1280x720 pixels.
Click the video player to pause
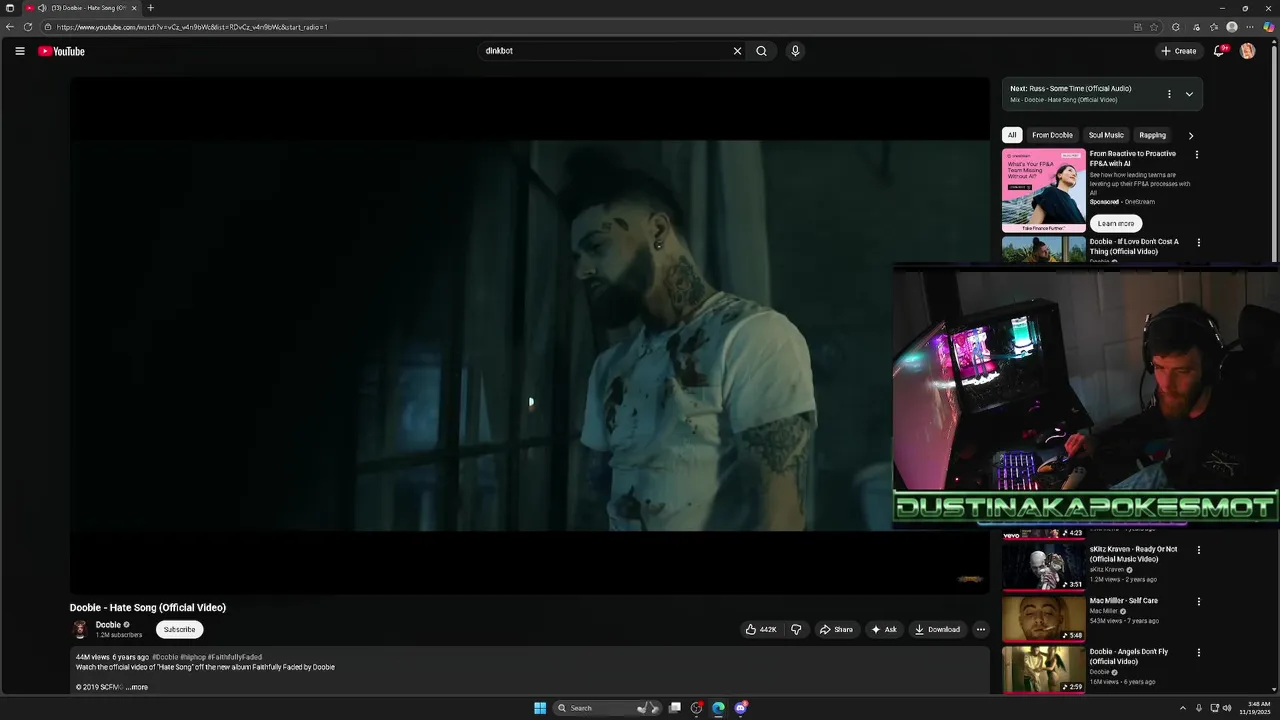(x=529, y=336)
